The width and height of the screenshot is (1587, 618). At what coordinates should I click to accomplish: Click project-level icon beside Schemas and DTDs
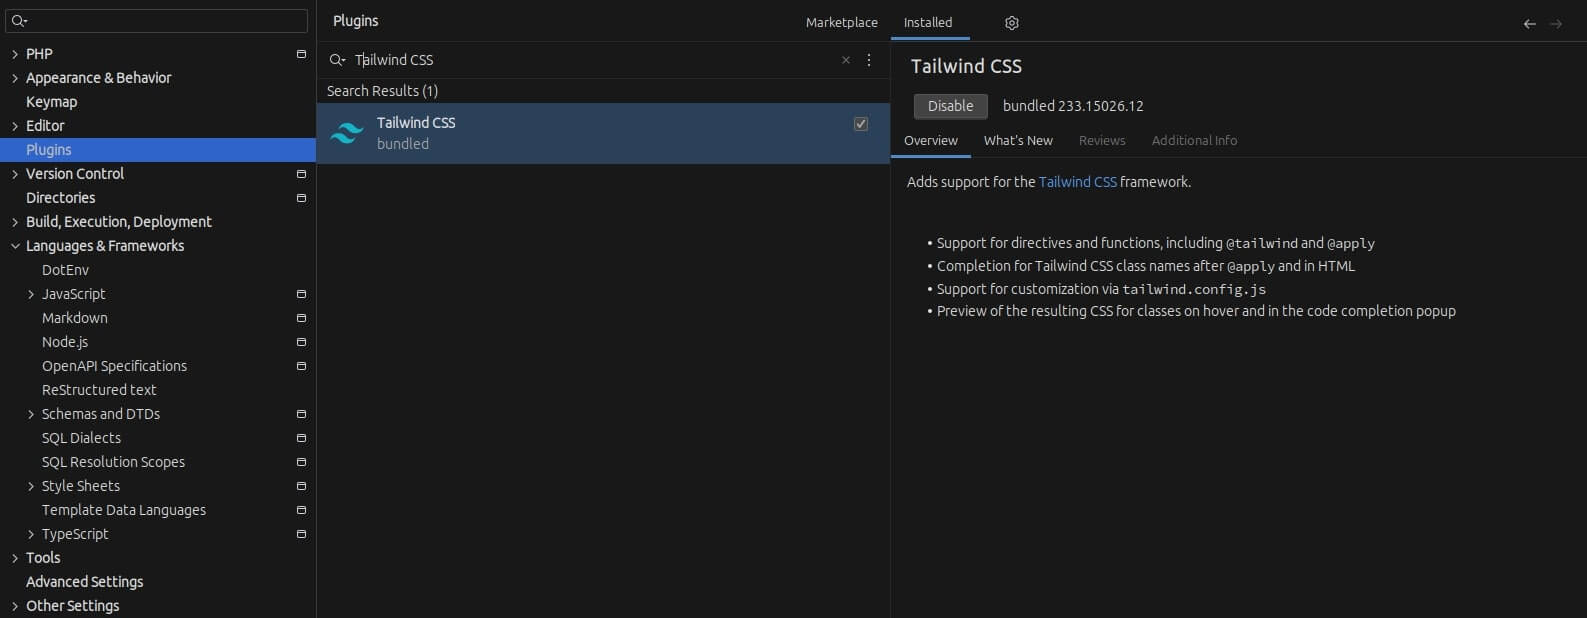point(301,414)
